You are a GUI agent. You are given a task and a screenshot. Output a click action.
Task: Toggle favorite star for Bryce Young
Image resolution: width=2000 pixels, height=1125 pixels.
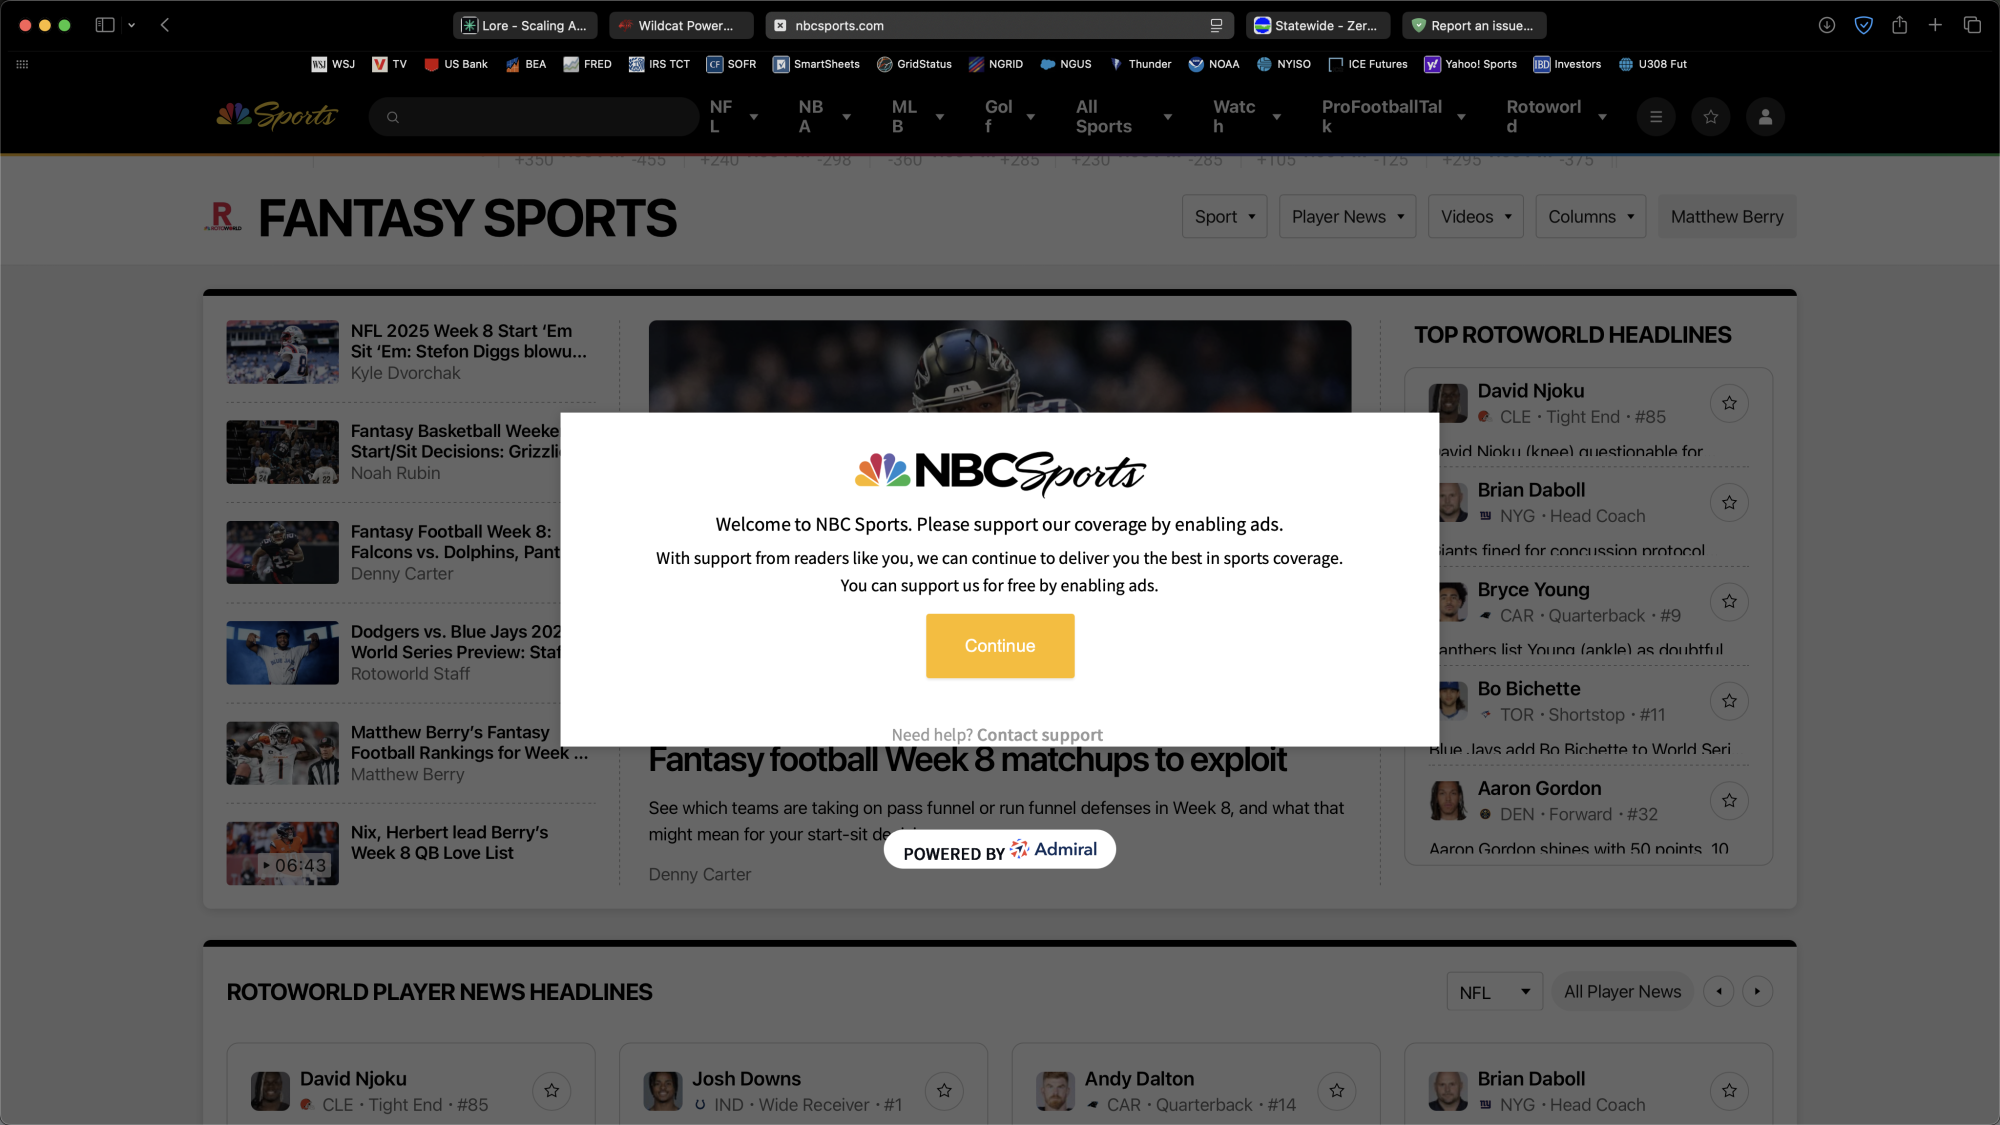pos(1729,601)
